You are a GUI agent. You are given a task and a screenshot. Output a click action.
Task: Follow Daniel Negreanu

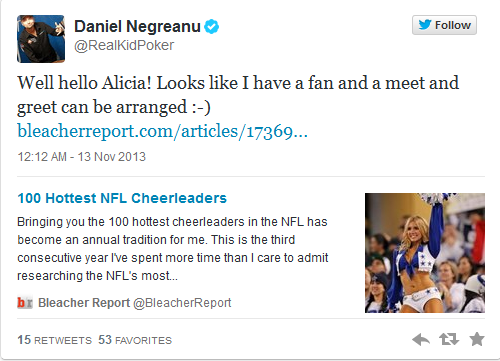click(x=444, y=25)
